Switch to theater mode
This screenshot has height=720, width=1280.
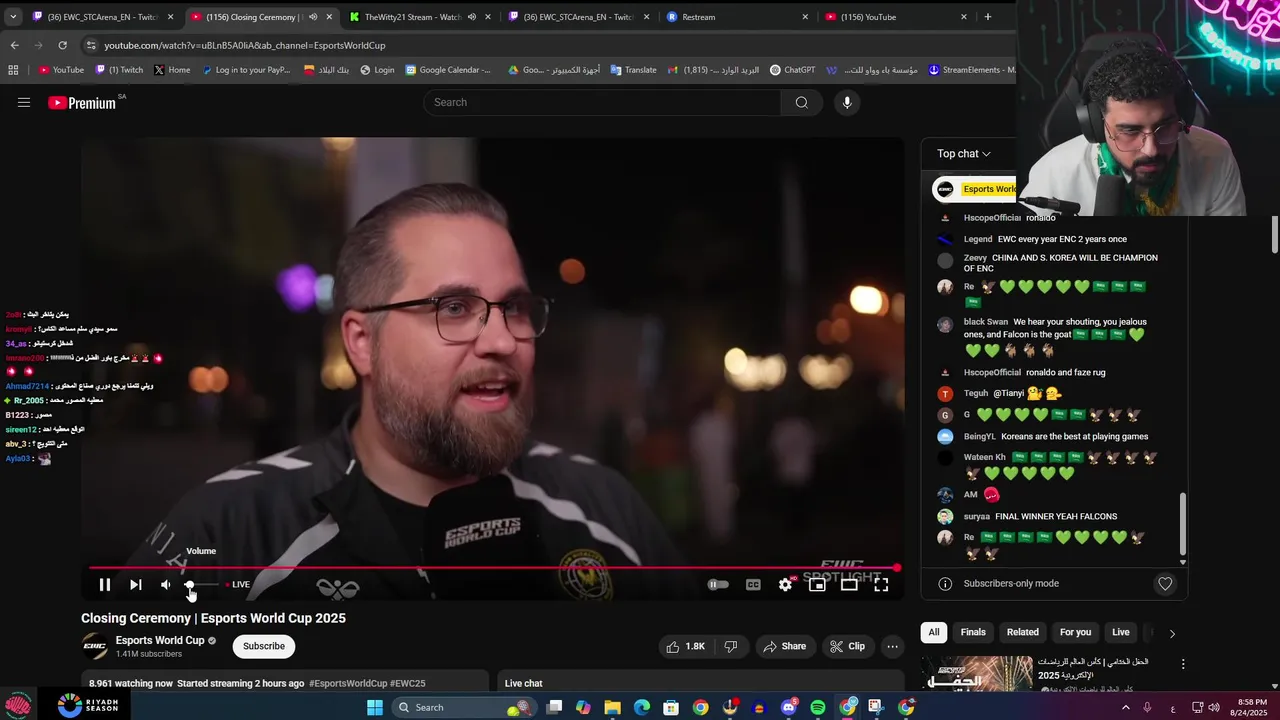849,585
